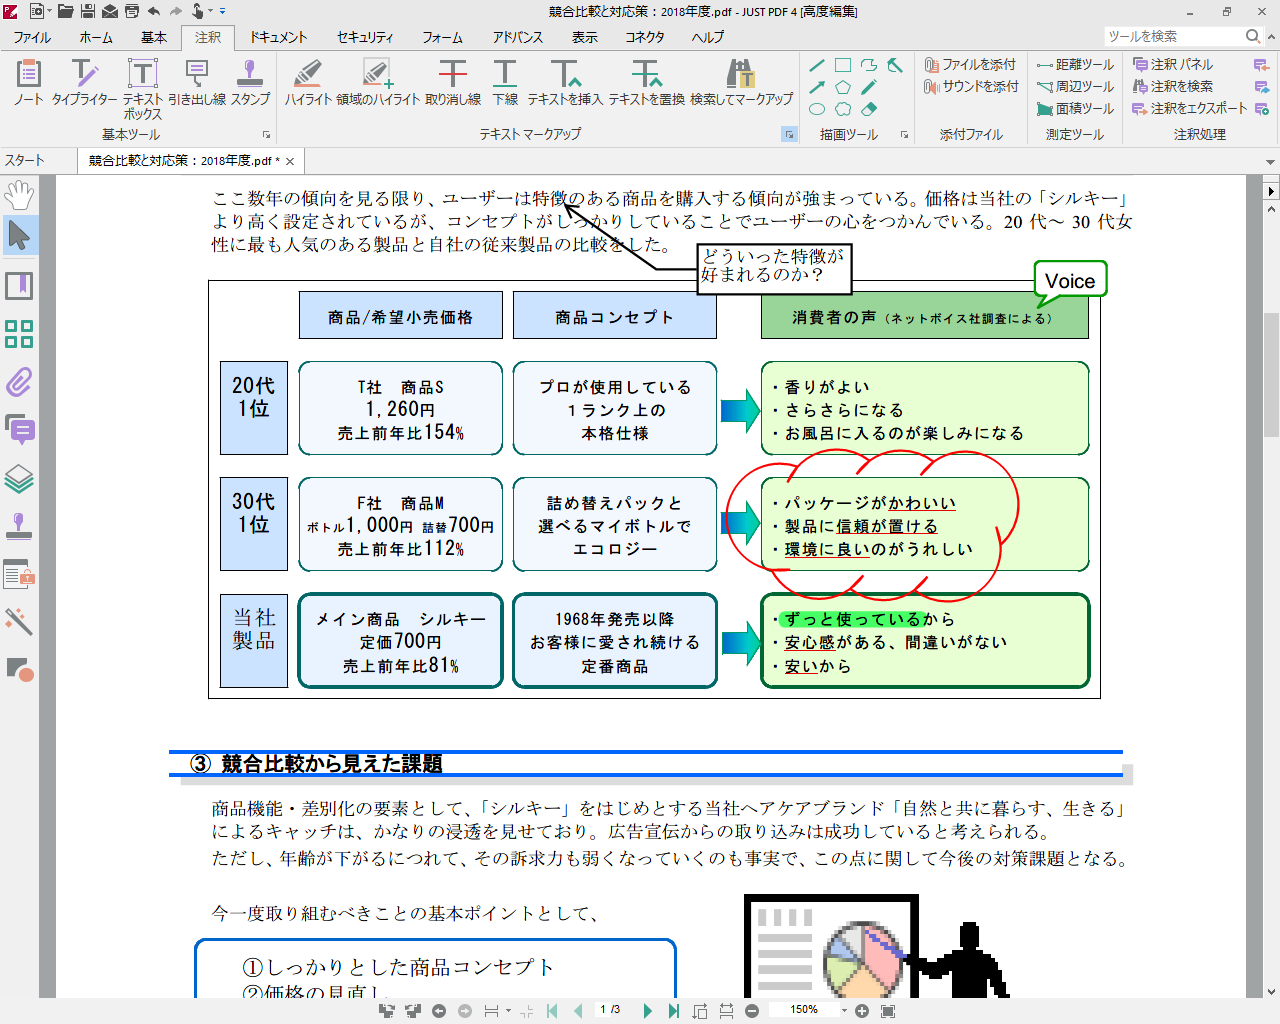Select the 下線 underline tool
Screen dimensions: 1280x1024
coord(505,81)
